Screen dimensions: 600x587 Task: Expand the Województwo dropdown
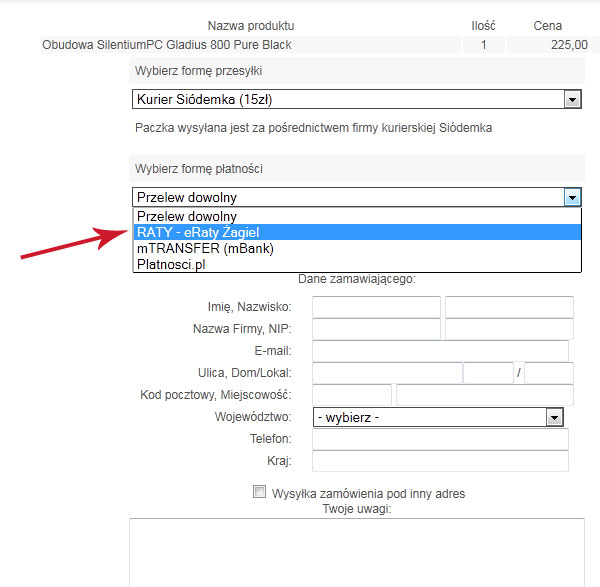pyautogui.click(x=439, y=417)
